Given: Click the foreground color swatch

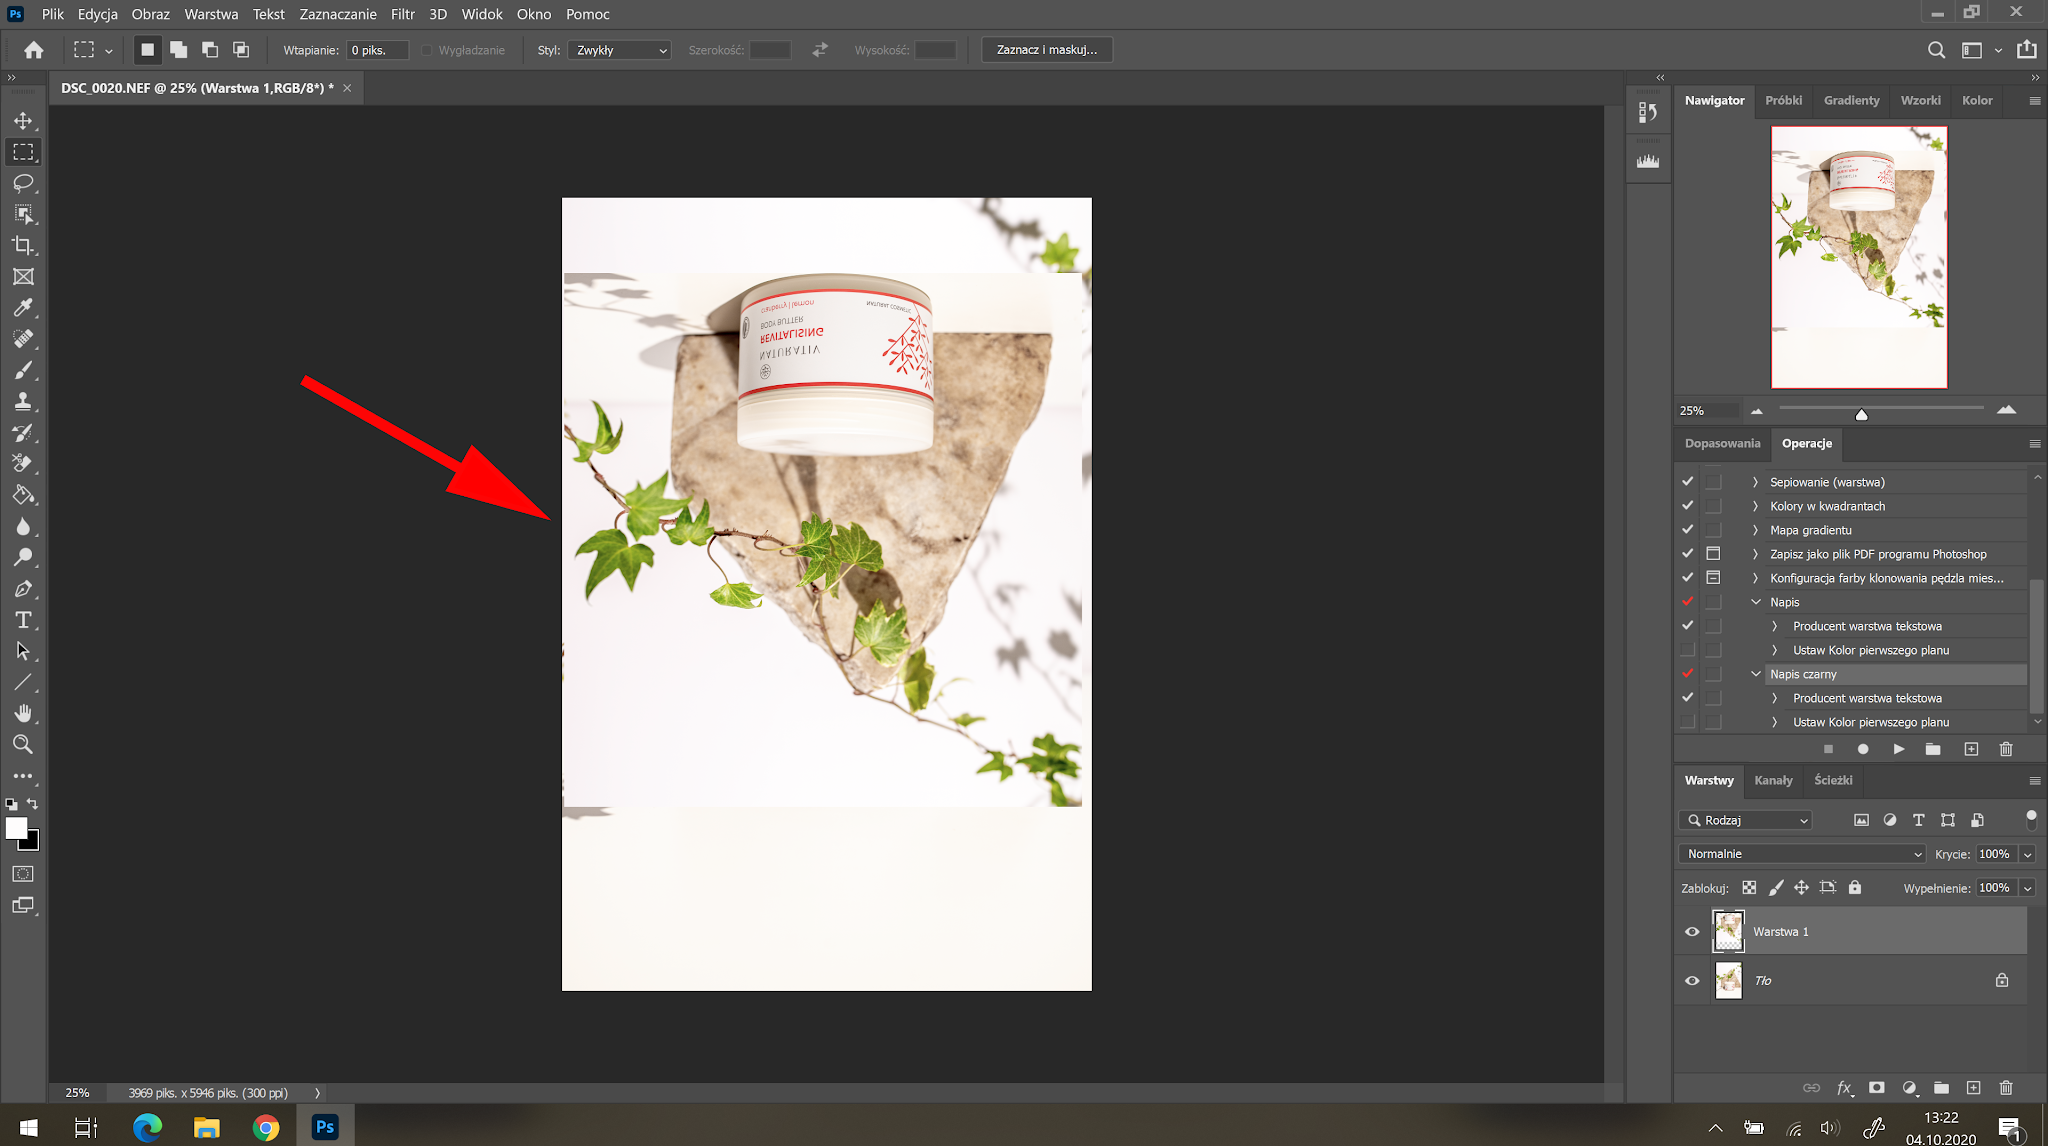Looking at the screenshot, I should point(15,828).
